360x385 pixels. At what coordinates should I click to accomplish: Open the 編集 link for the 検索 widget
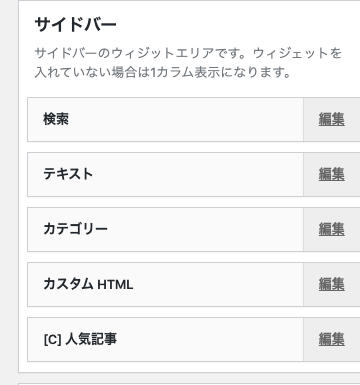(331, 119)
